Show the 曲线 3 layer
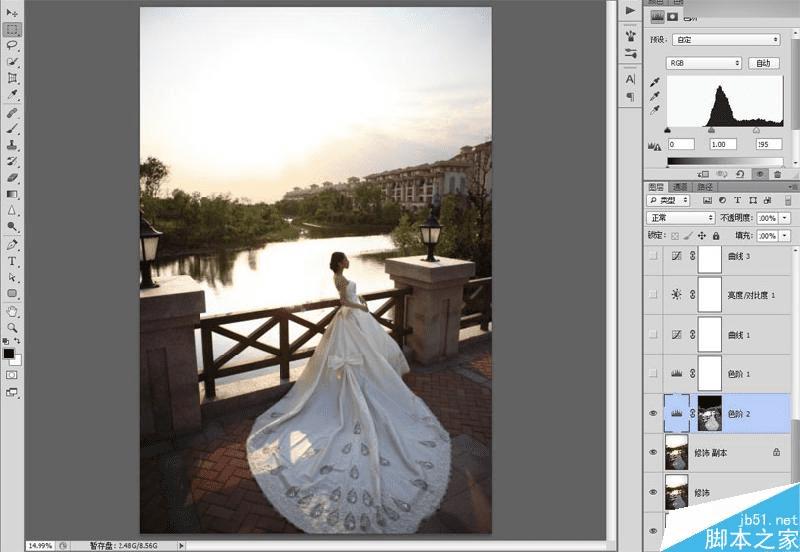The width and height of the screenshot is (800, 552). point(653,256)
